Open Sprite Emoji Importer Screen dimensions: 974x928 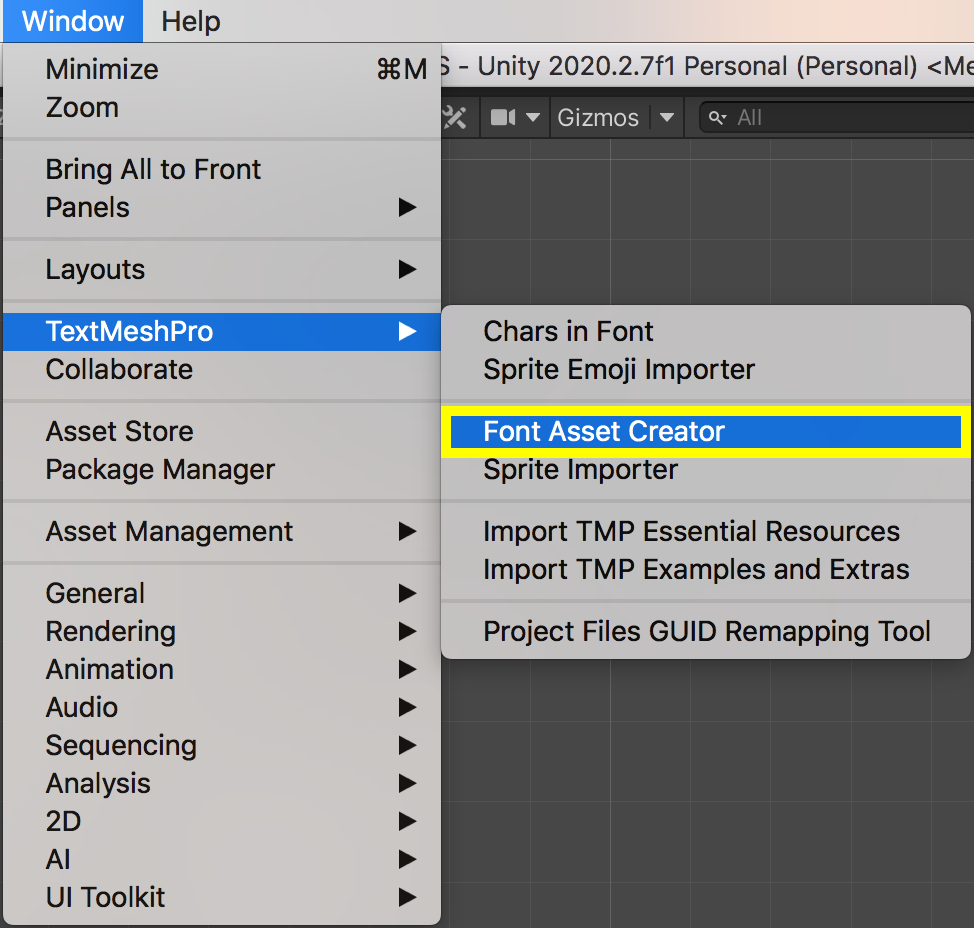pos(706,370)
